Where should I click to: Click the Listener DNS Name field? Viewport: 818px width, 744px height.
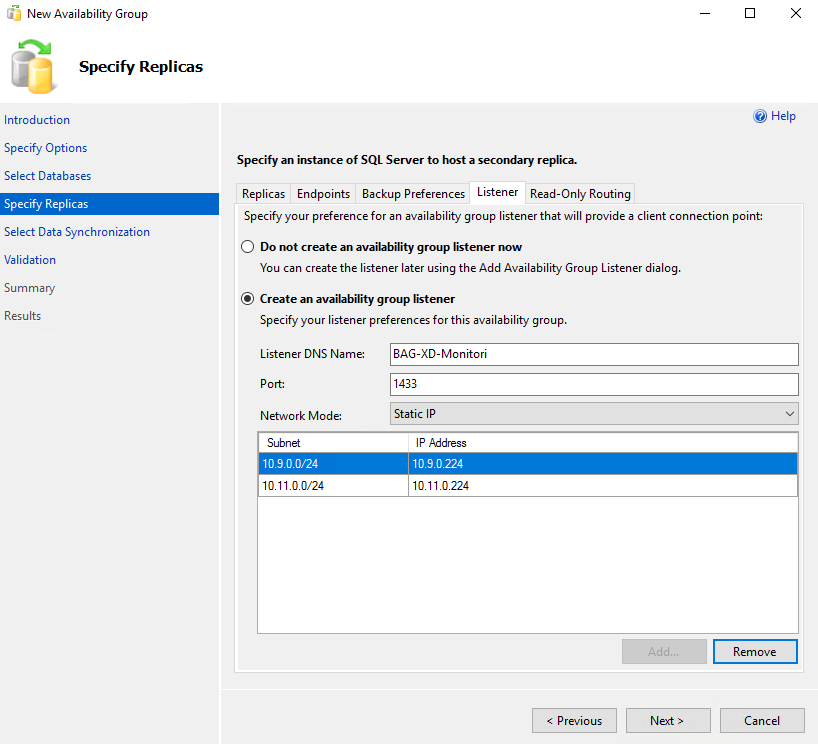(594, 354)
